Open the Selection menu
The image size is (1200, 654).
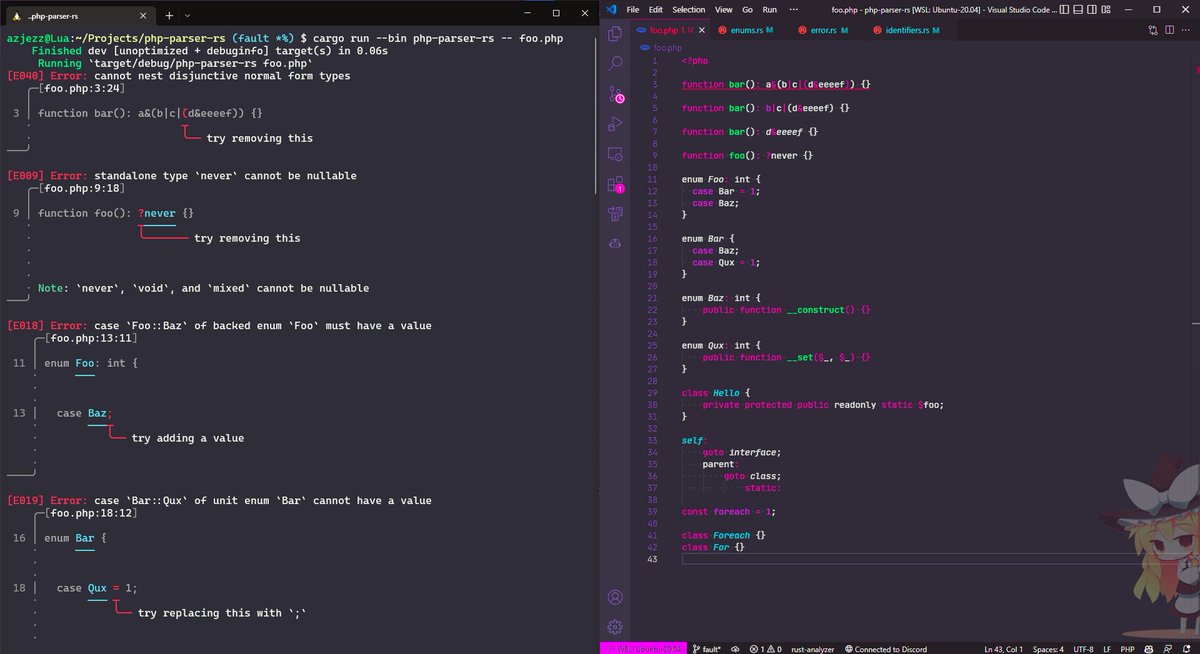tap(688, 9)
